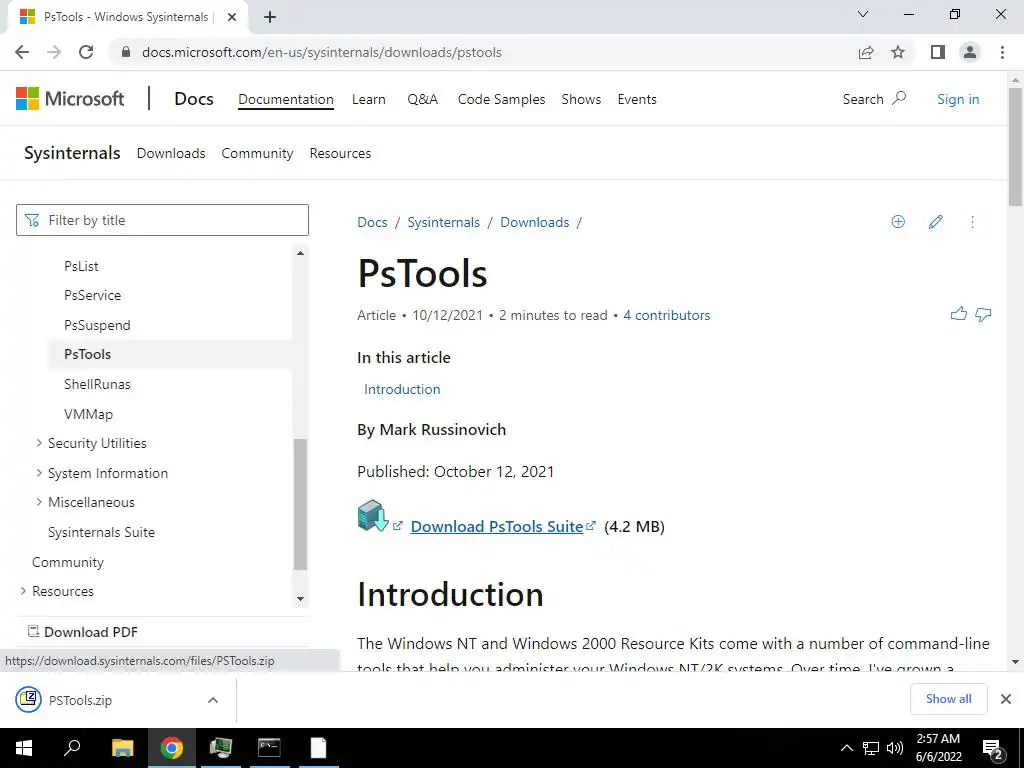Click Download PDF button
The image size is (1024, 768).
[x=82, y=632]
